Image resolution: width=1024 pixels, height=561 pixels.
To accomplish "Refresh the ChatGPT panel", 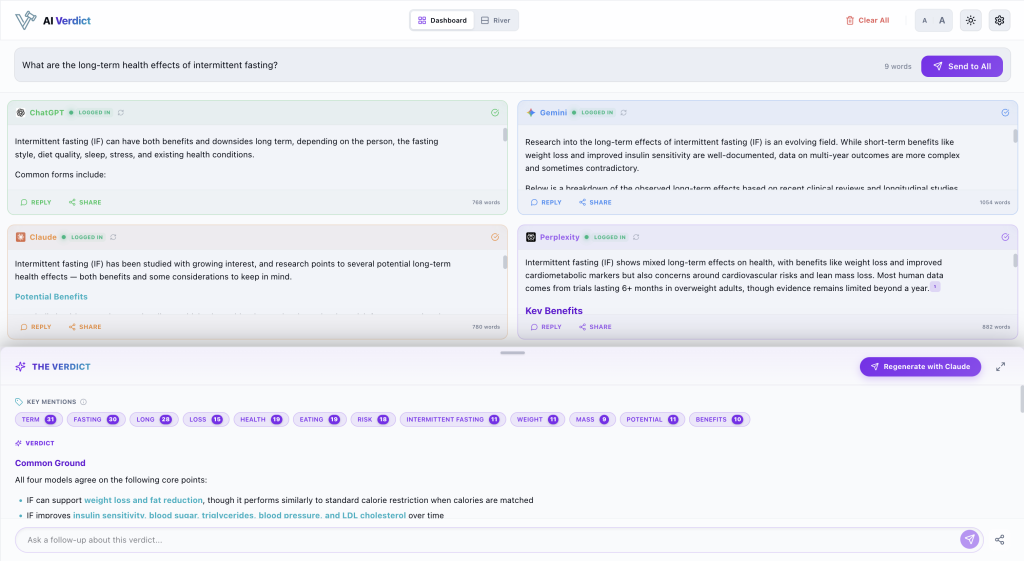I will [121, 112].
